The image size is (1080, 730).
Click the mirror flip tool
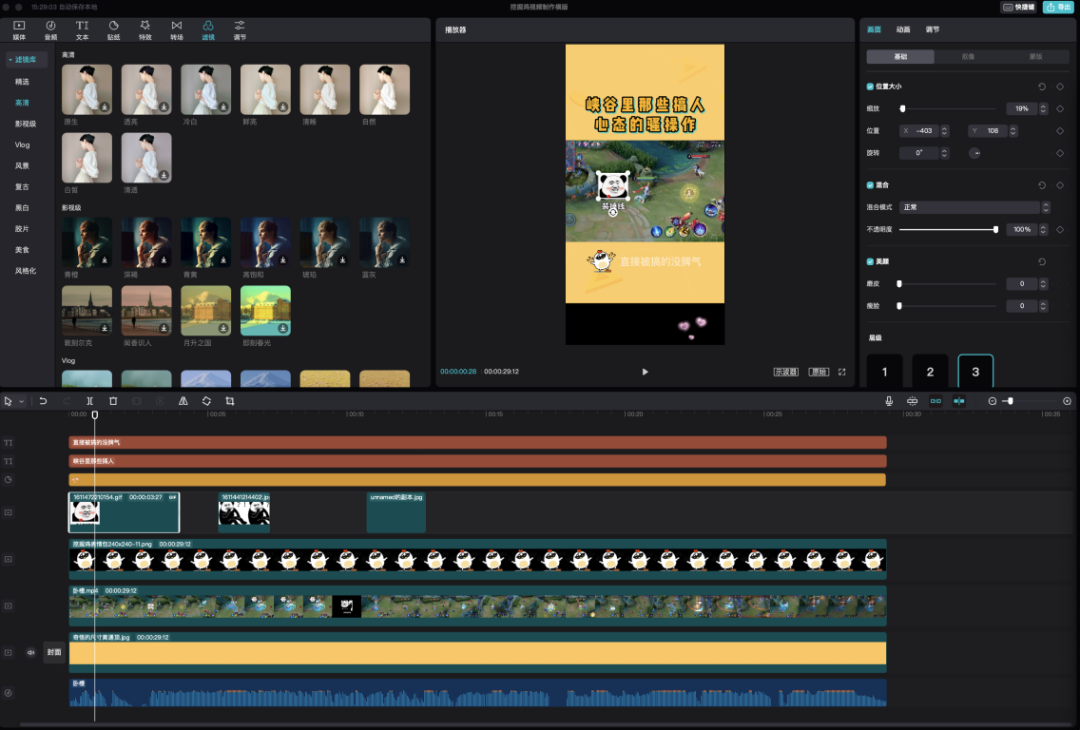[183, 401]
